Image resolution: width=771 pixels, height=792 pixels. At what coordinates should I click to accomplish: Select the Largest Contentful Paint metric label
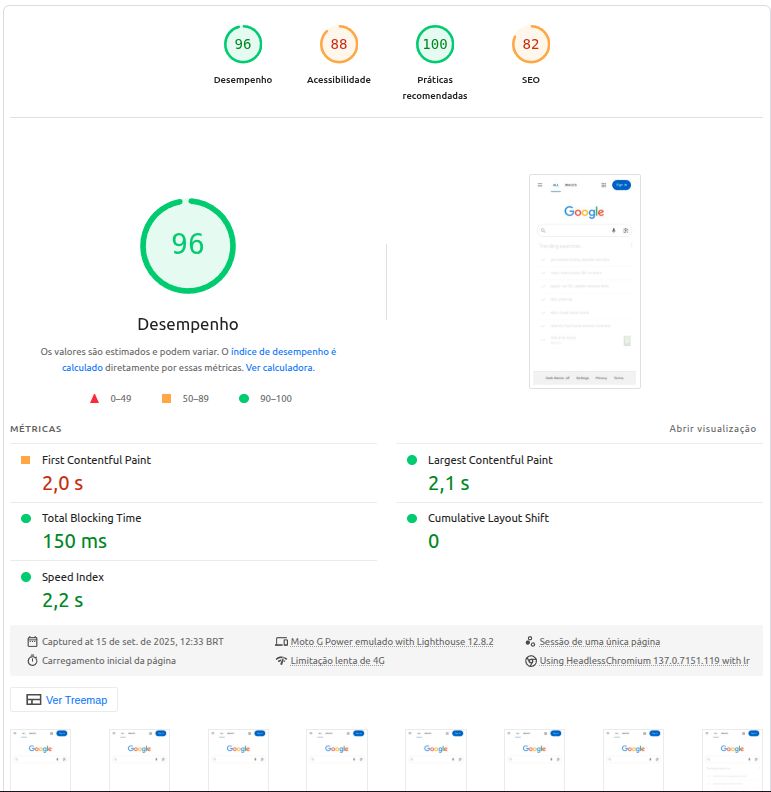point(490,460)
